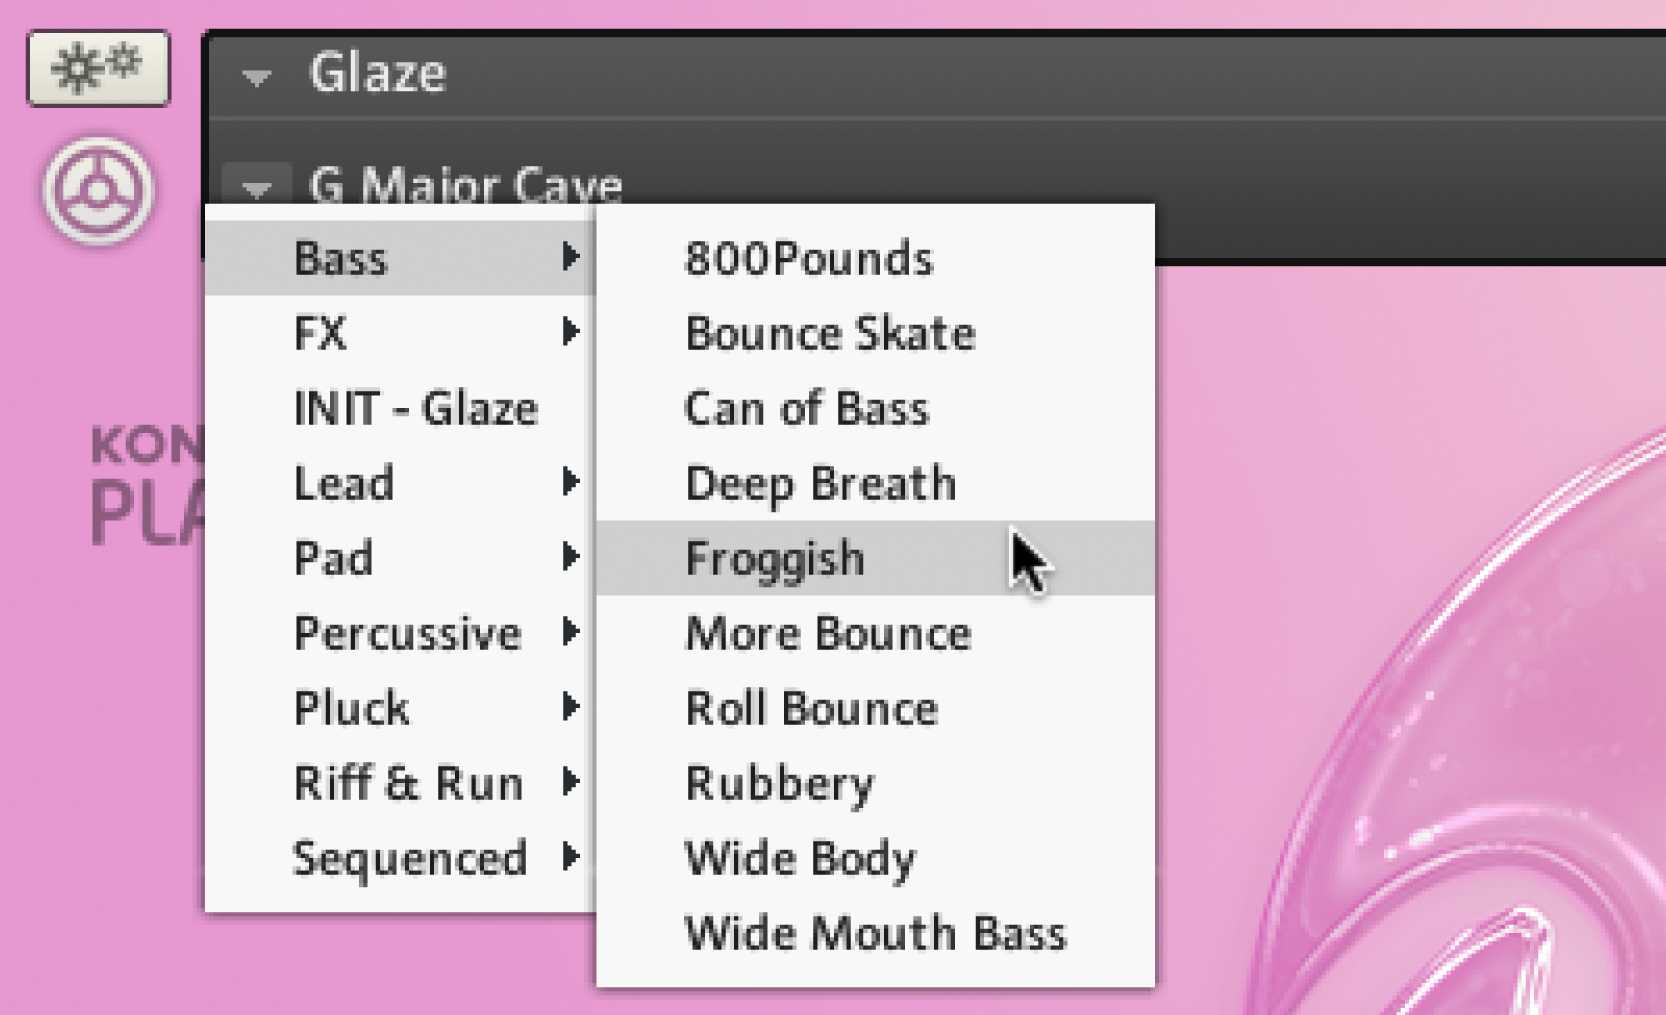Select the Can of Bass preset
The image size is (1666, 1015).
tap(806, 408)
